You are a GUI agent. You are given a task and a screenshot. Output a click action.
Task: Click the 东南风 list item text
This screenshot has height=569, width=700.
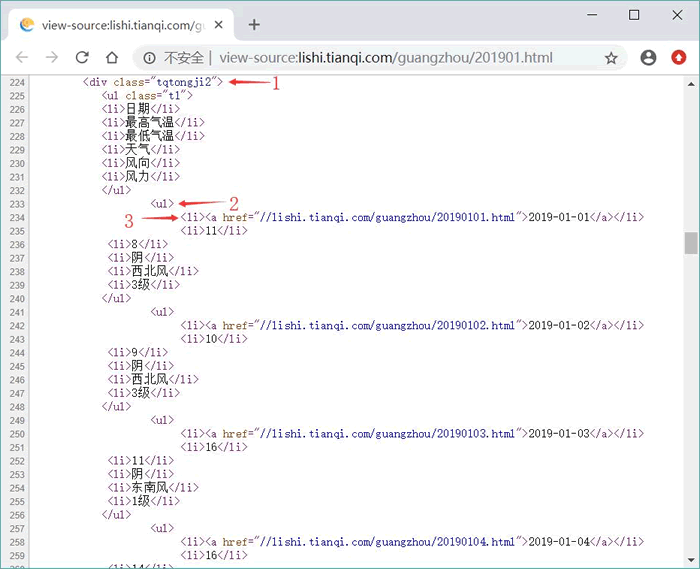[150, 487]
